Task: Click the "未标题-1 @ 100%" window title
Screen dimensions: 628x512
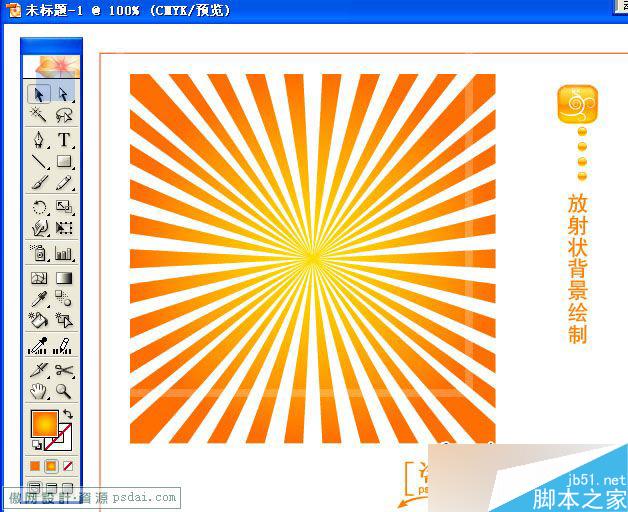Action: coord(82,10)
